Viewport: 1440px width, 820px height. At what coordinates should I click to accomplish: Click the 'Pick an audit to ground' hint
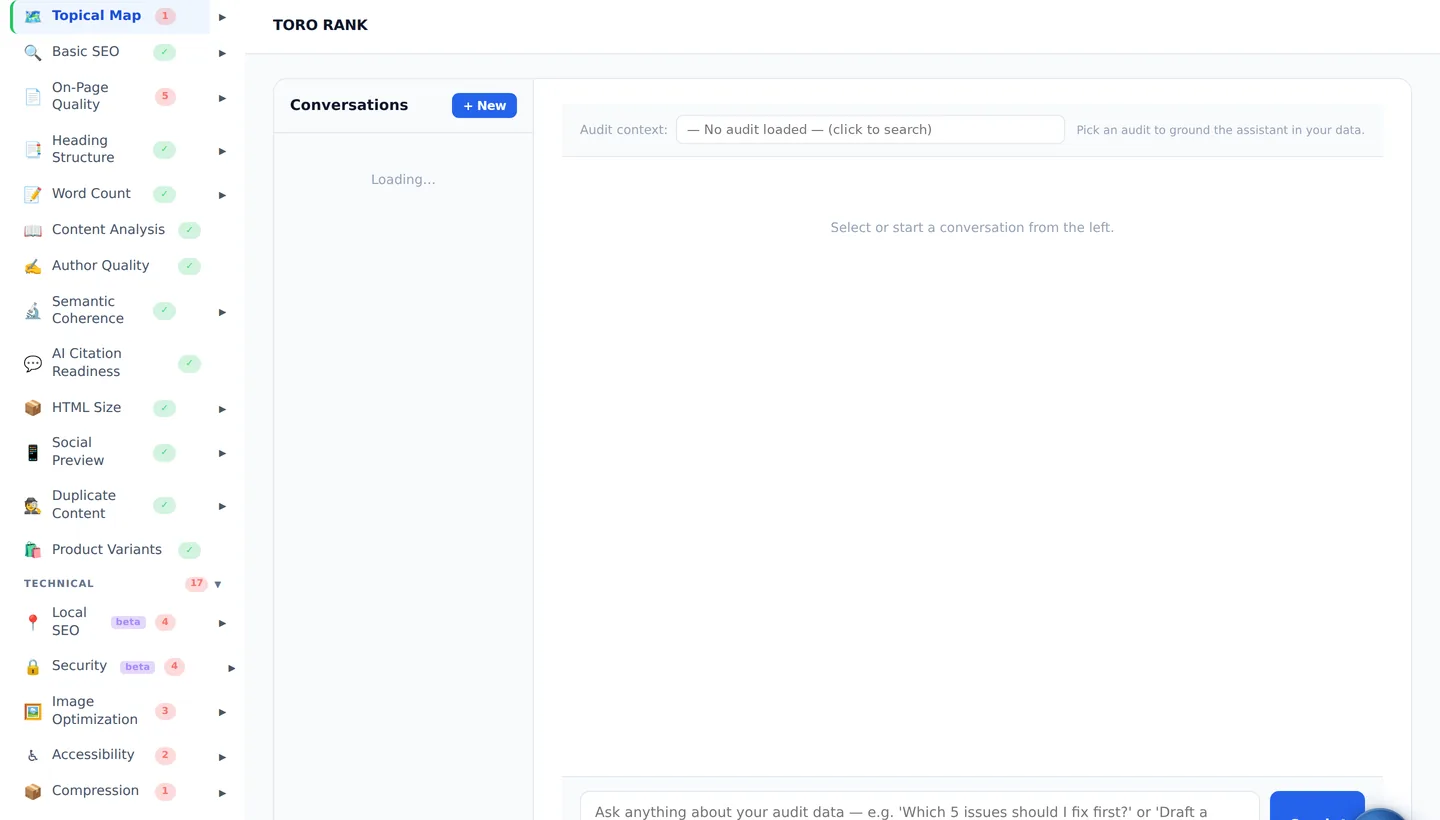(x=1220, y=130)
